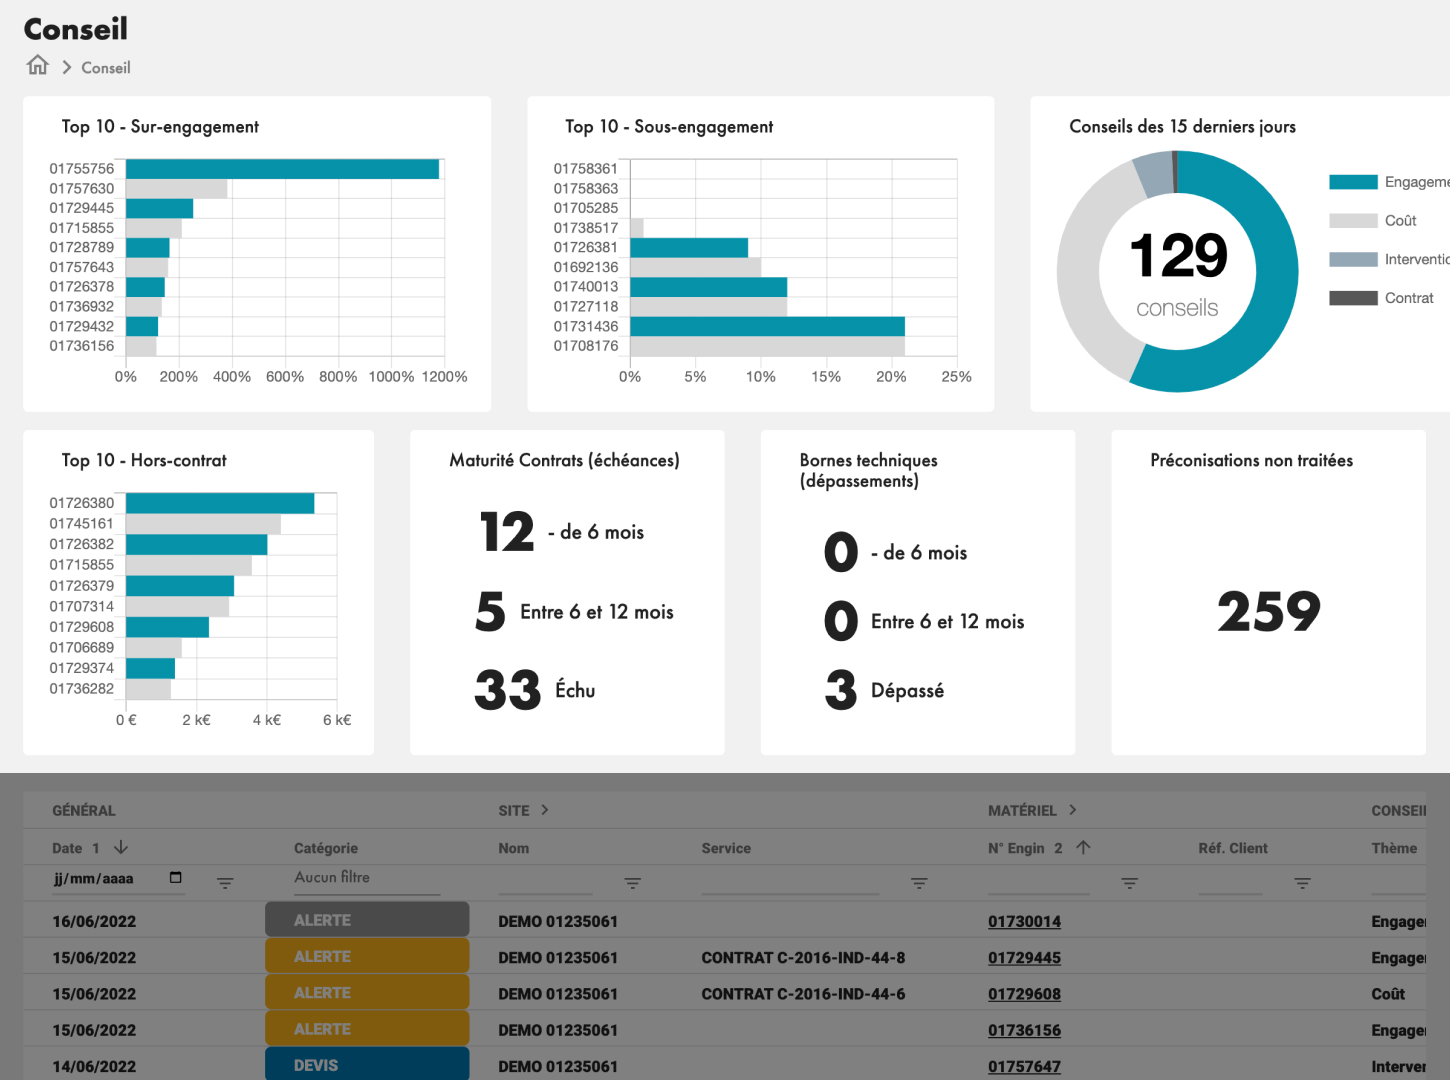Click the 01729432 label in Sur-engagement chart
This screenshot has width=1450, height=1080.
click(x=82, y=326)
